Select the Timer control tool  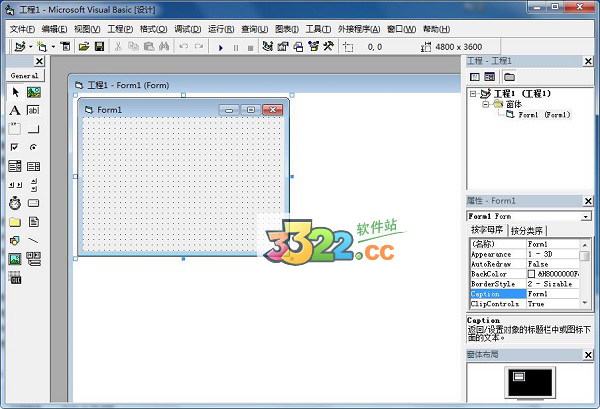[15, 203]
